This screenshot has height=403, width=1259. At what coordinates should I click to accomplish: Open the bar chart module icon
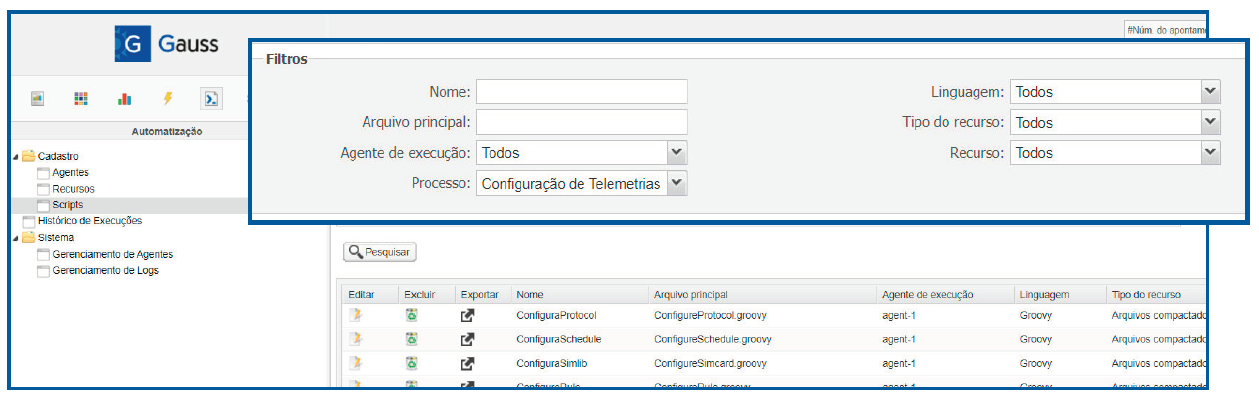125,98
